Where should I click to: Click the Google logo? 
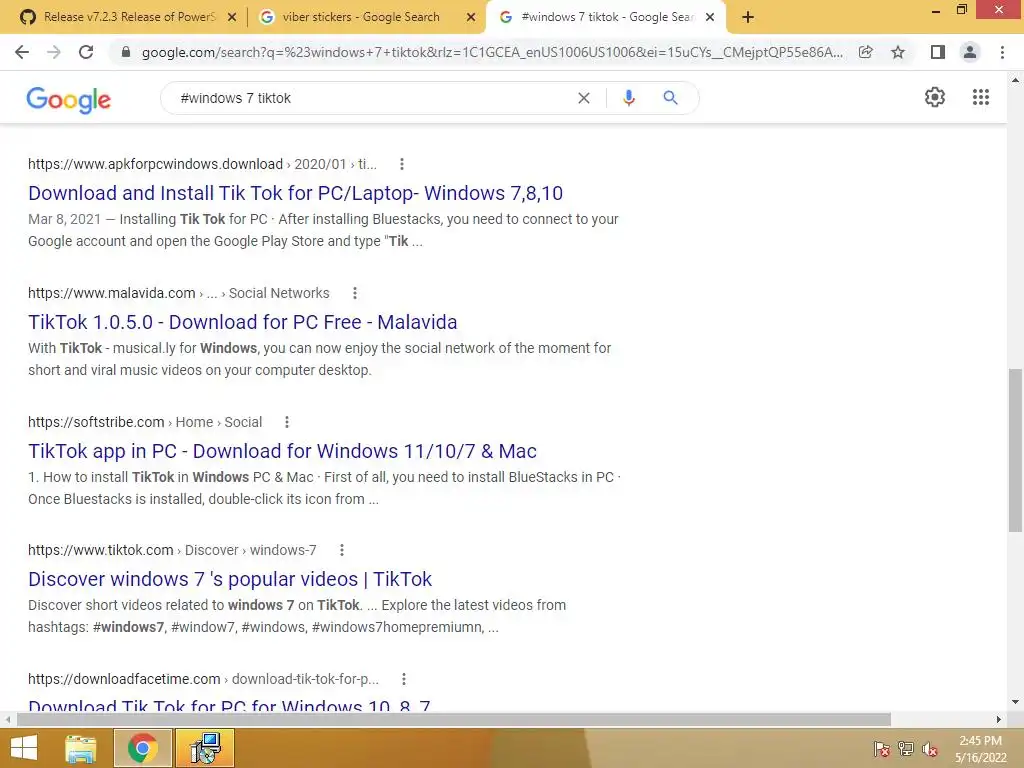tap(69, 99)
